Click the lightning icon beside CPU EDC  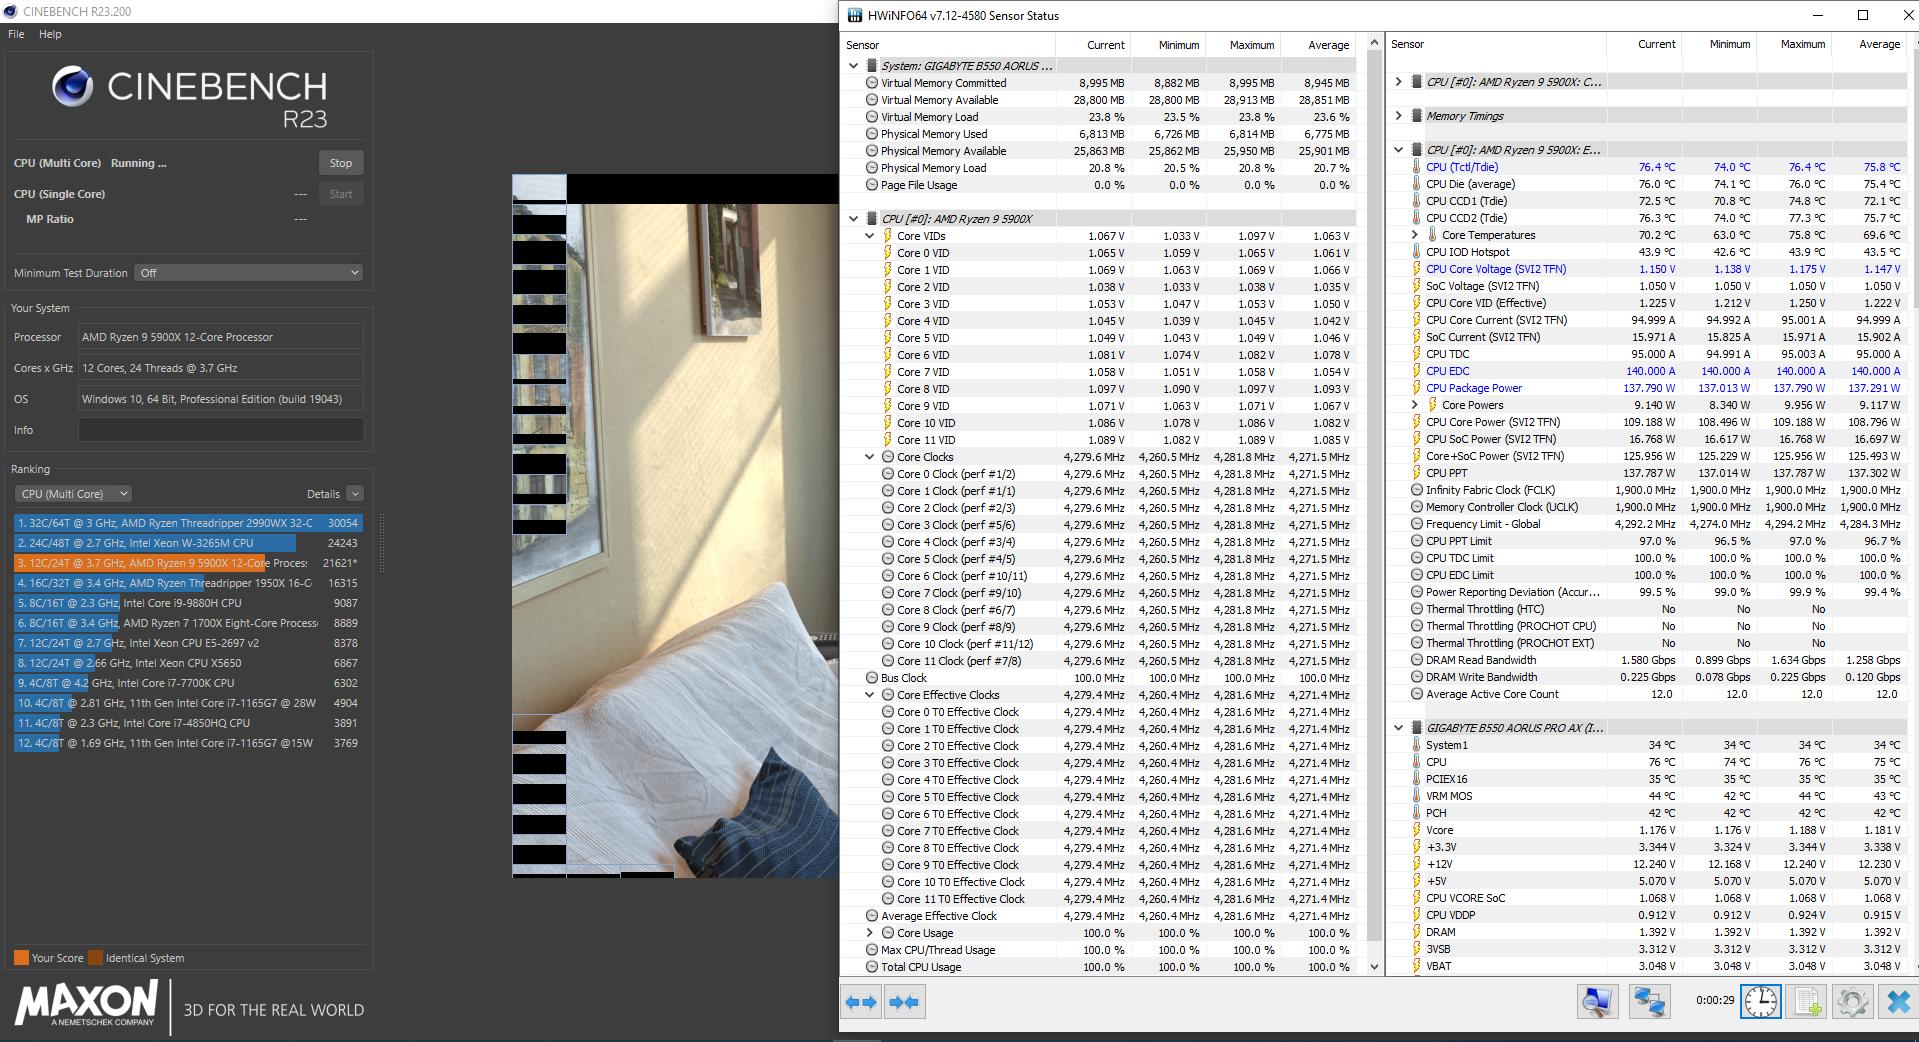tap(1416, 371)
